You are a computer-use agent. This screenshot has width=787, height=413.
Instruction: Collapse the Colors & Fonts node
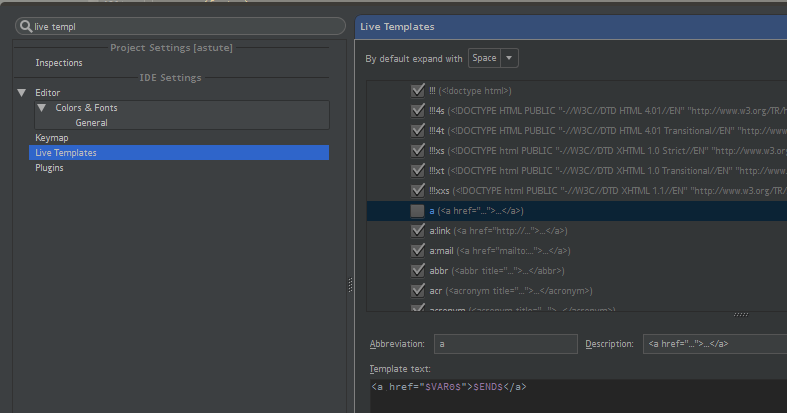tap(41, 108)
